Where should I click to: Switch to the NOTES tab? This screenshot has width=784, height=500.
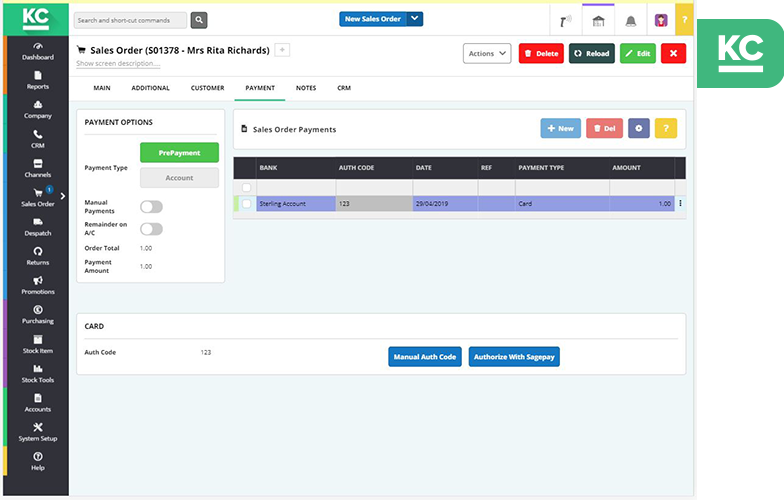(x=306, y=88)
